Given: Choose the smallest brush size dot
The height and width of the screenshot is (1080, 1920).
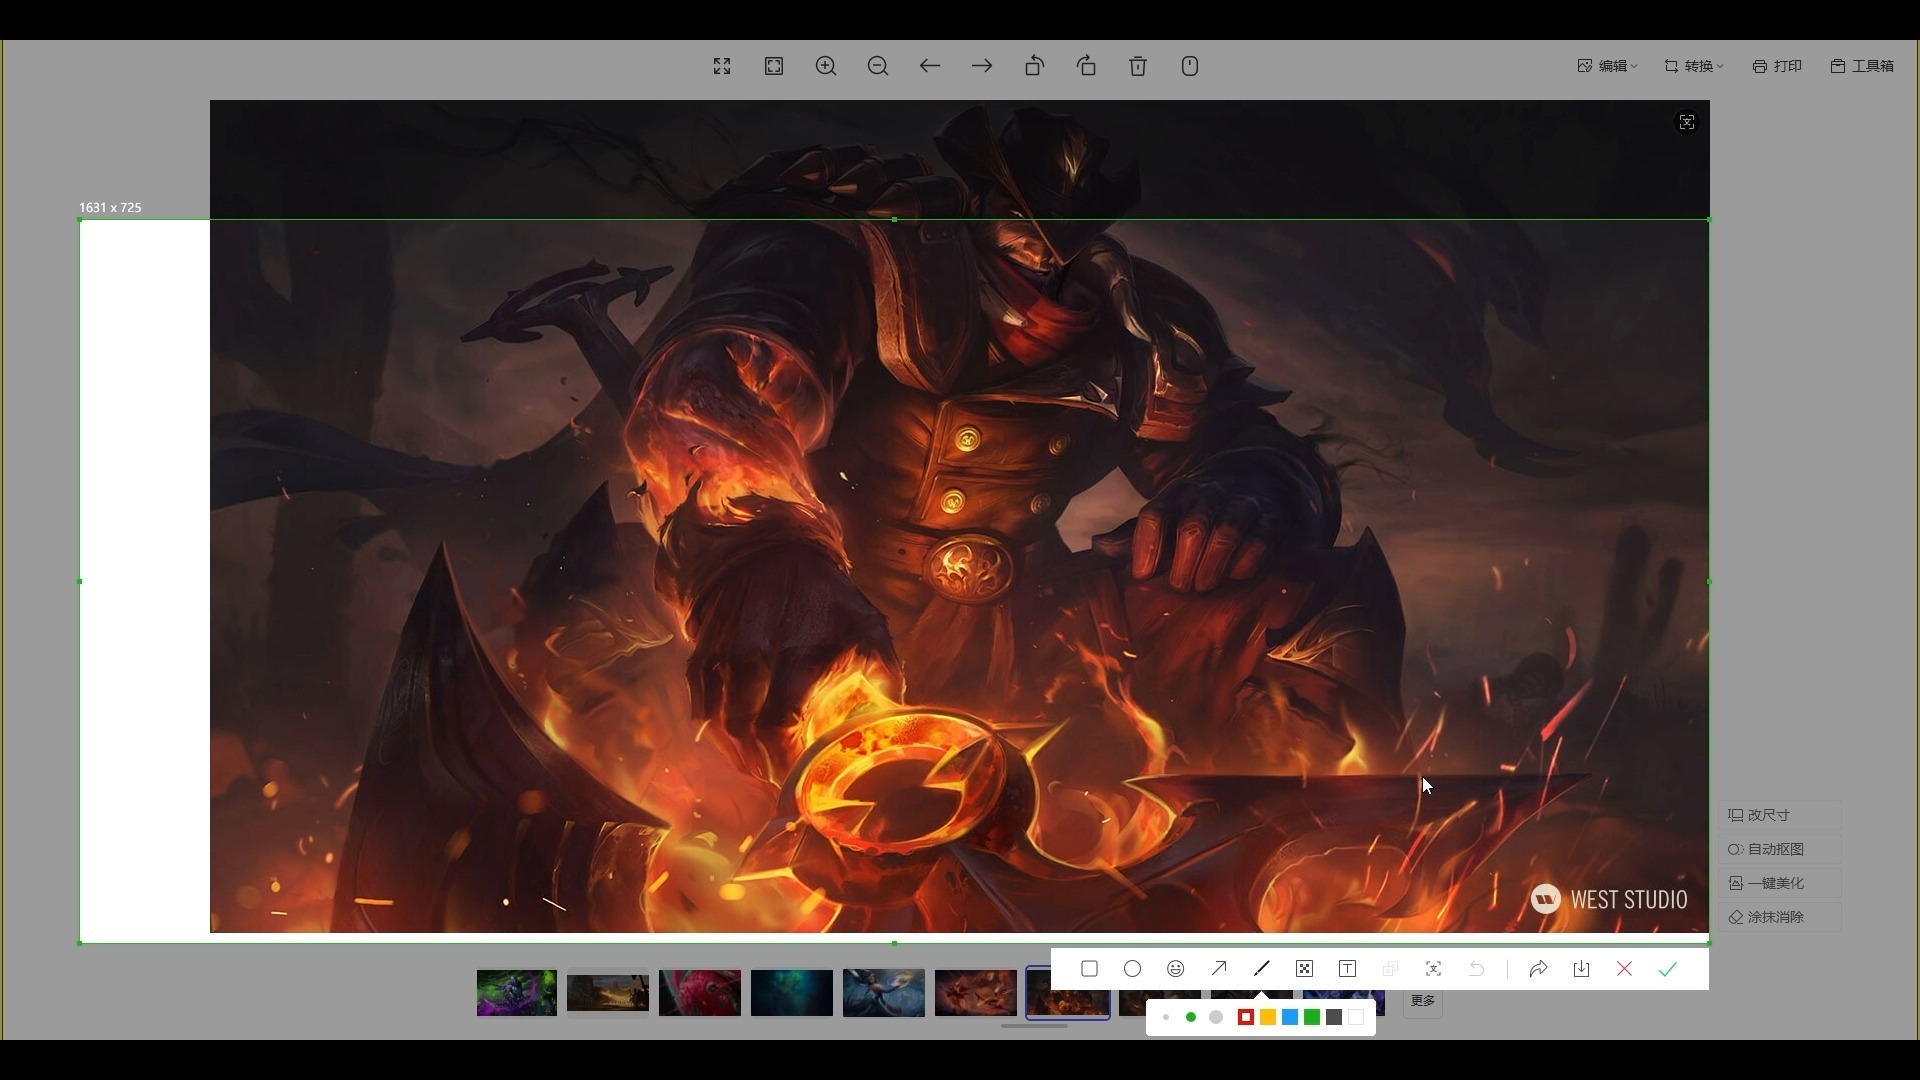Looking at the screenshot, I should [1166, 1017].
